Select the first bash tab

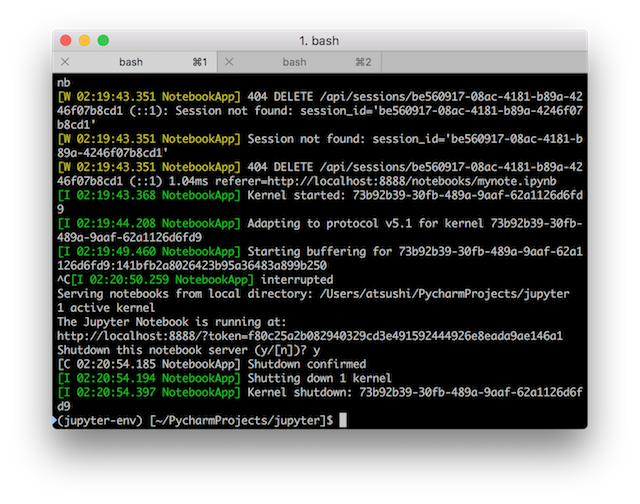point(131,62)
